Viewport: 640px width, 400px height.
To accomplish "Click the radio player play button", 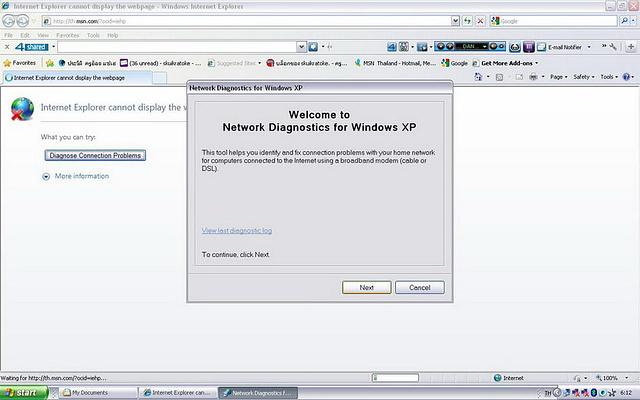I will [439, 47].
